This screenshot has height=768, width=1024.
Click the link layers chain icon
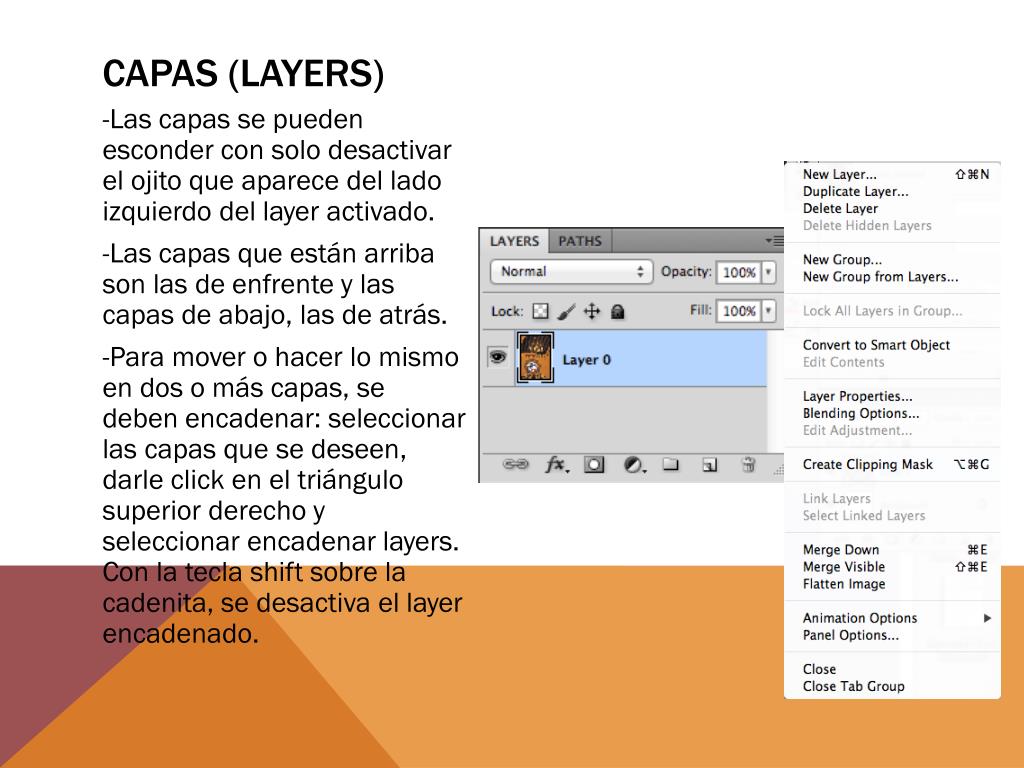tap(515, 464)
